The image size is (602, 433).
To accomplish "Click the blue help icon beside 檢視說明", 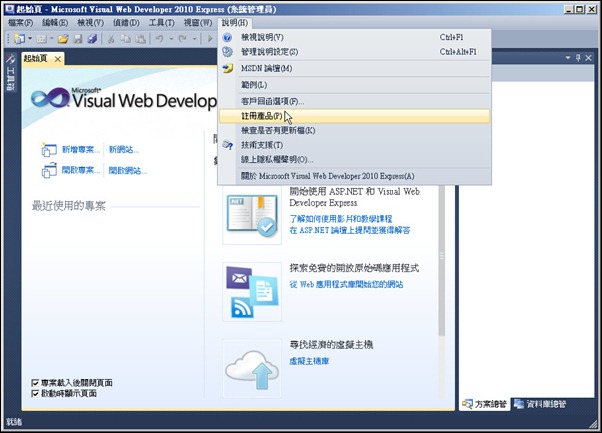I will coord(227,37).
